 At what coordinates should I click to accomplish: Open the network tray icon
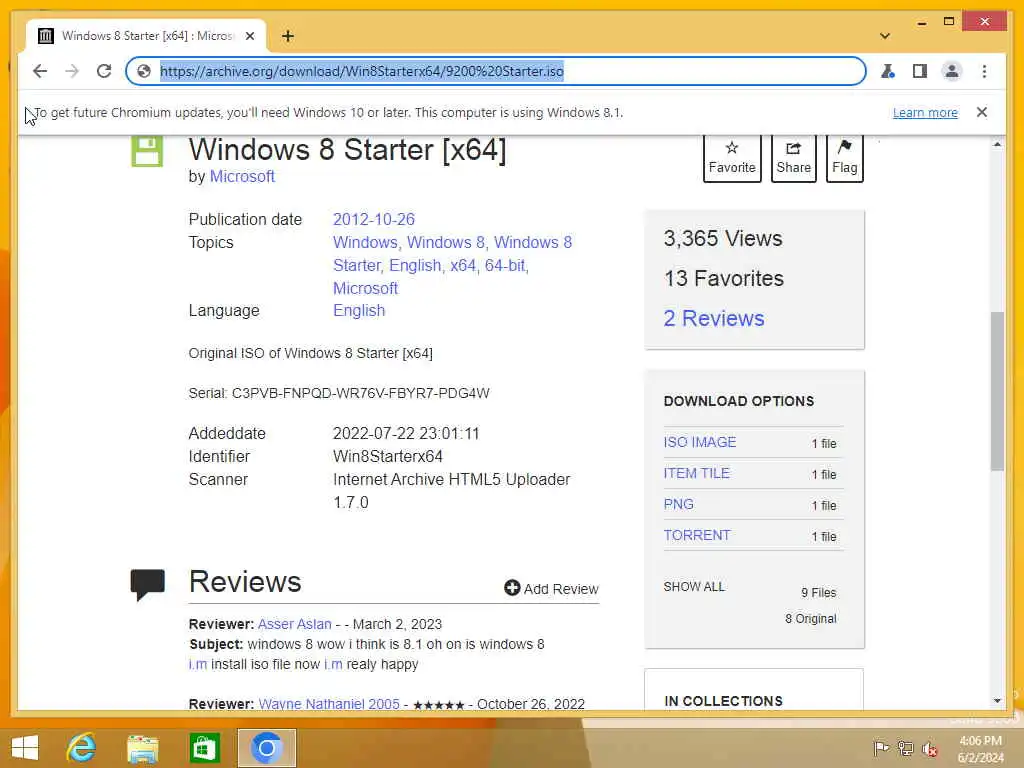[905, 748]
